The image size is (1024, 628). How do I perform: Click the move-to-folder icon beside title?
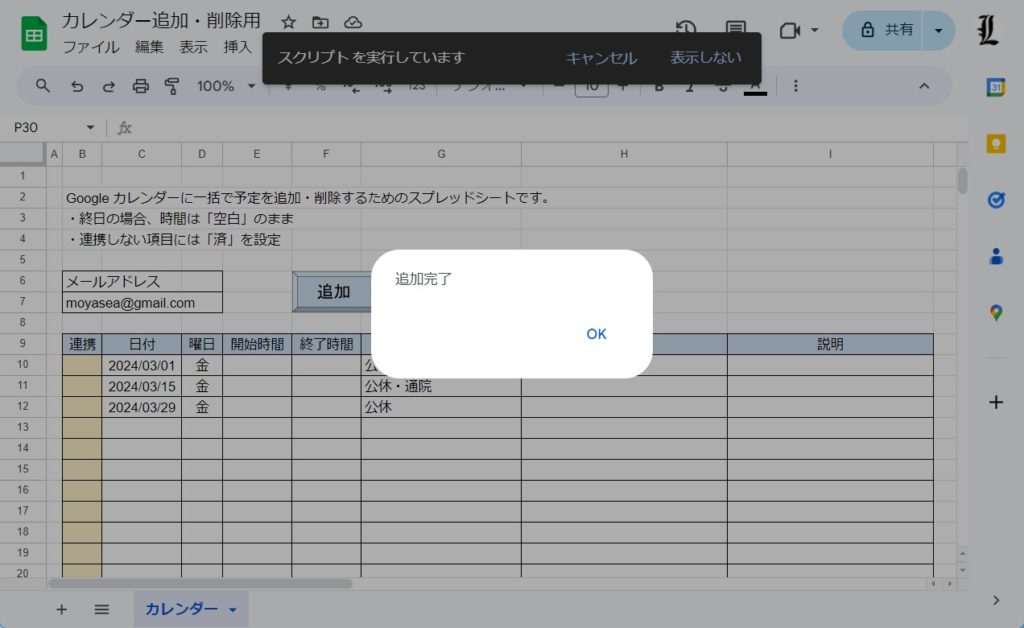[x=320, y=22]
